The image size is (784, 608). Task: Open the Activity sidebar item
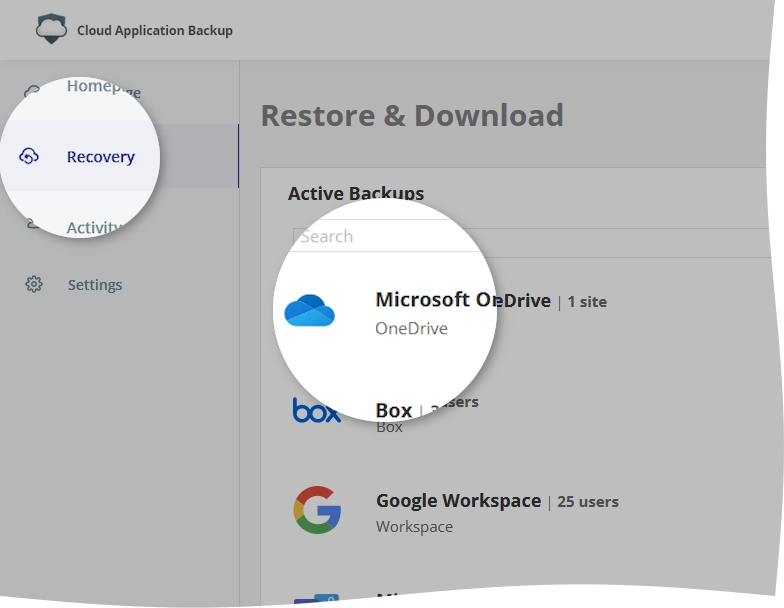coord(95,228)
